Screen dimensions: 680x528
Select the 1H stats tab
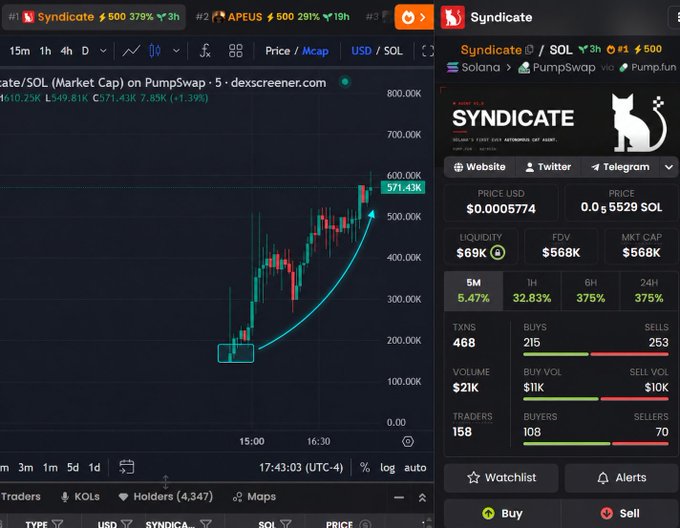coord(532,291)
